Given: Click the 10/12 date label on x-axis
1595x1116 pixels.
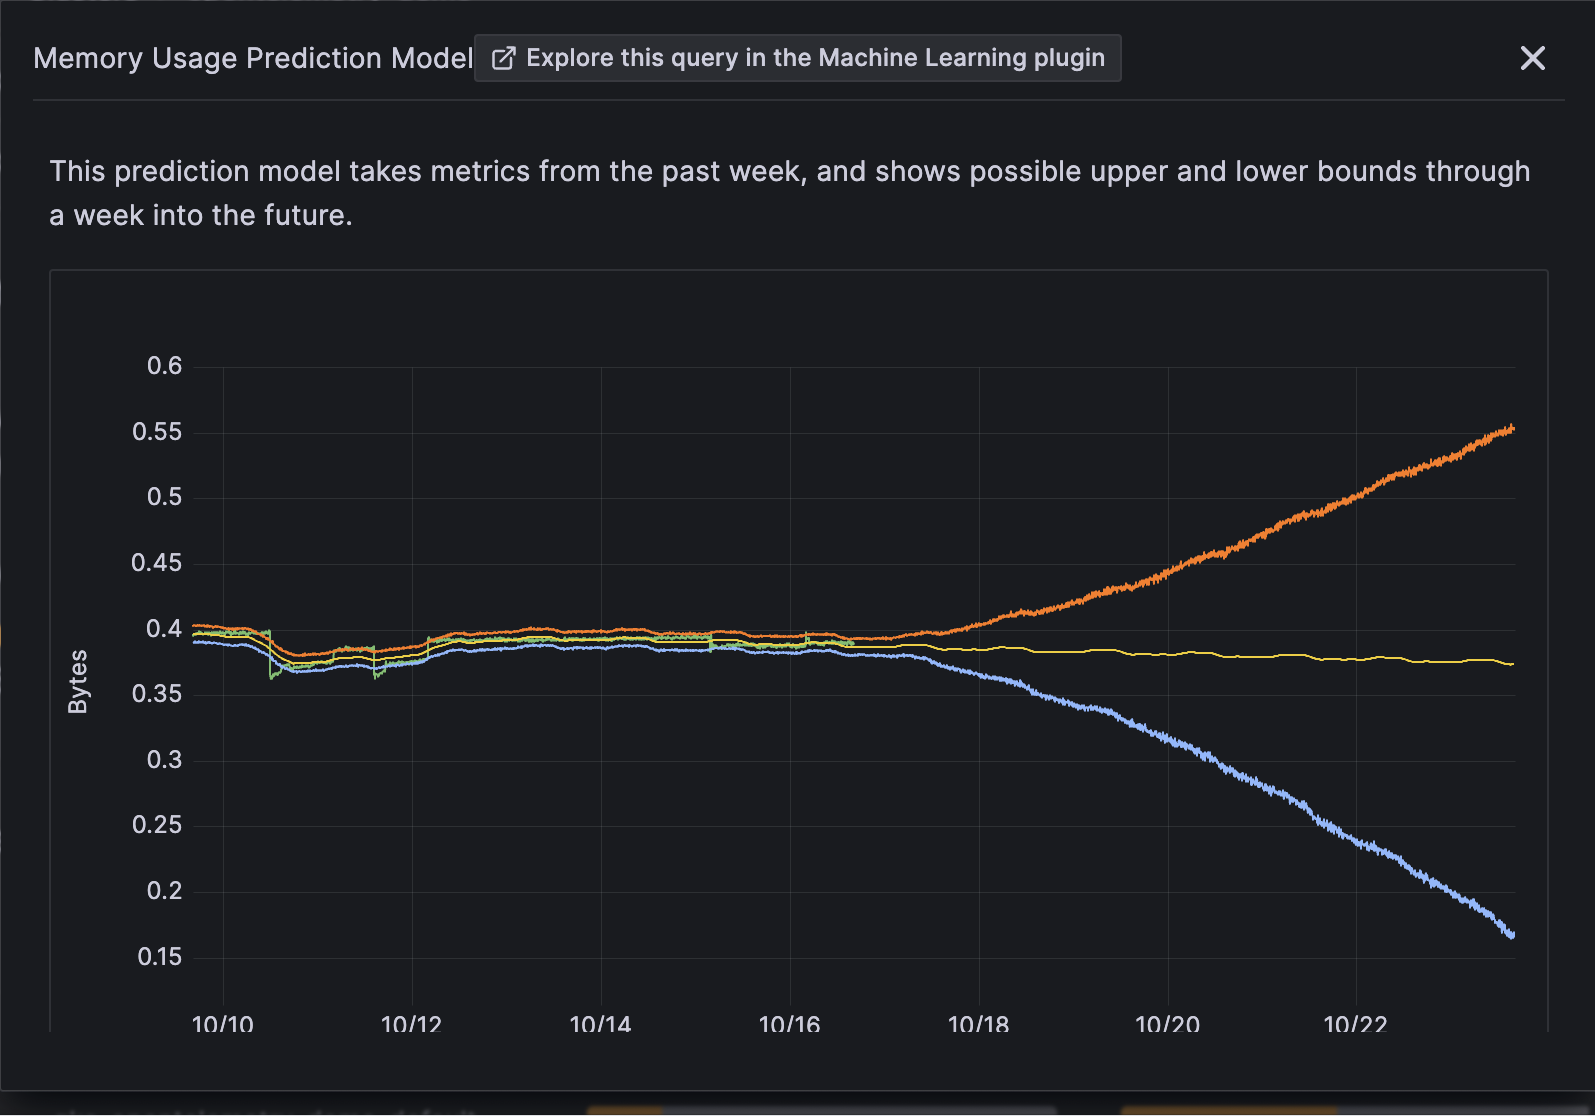Looking at the screenshot, I should [x=411, y=1024].
